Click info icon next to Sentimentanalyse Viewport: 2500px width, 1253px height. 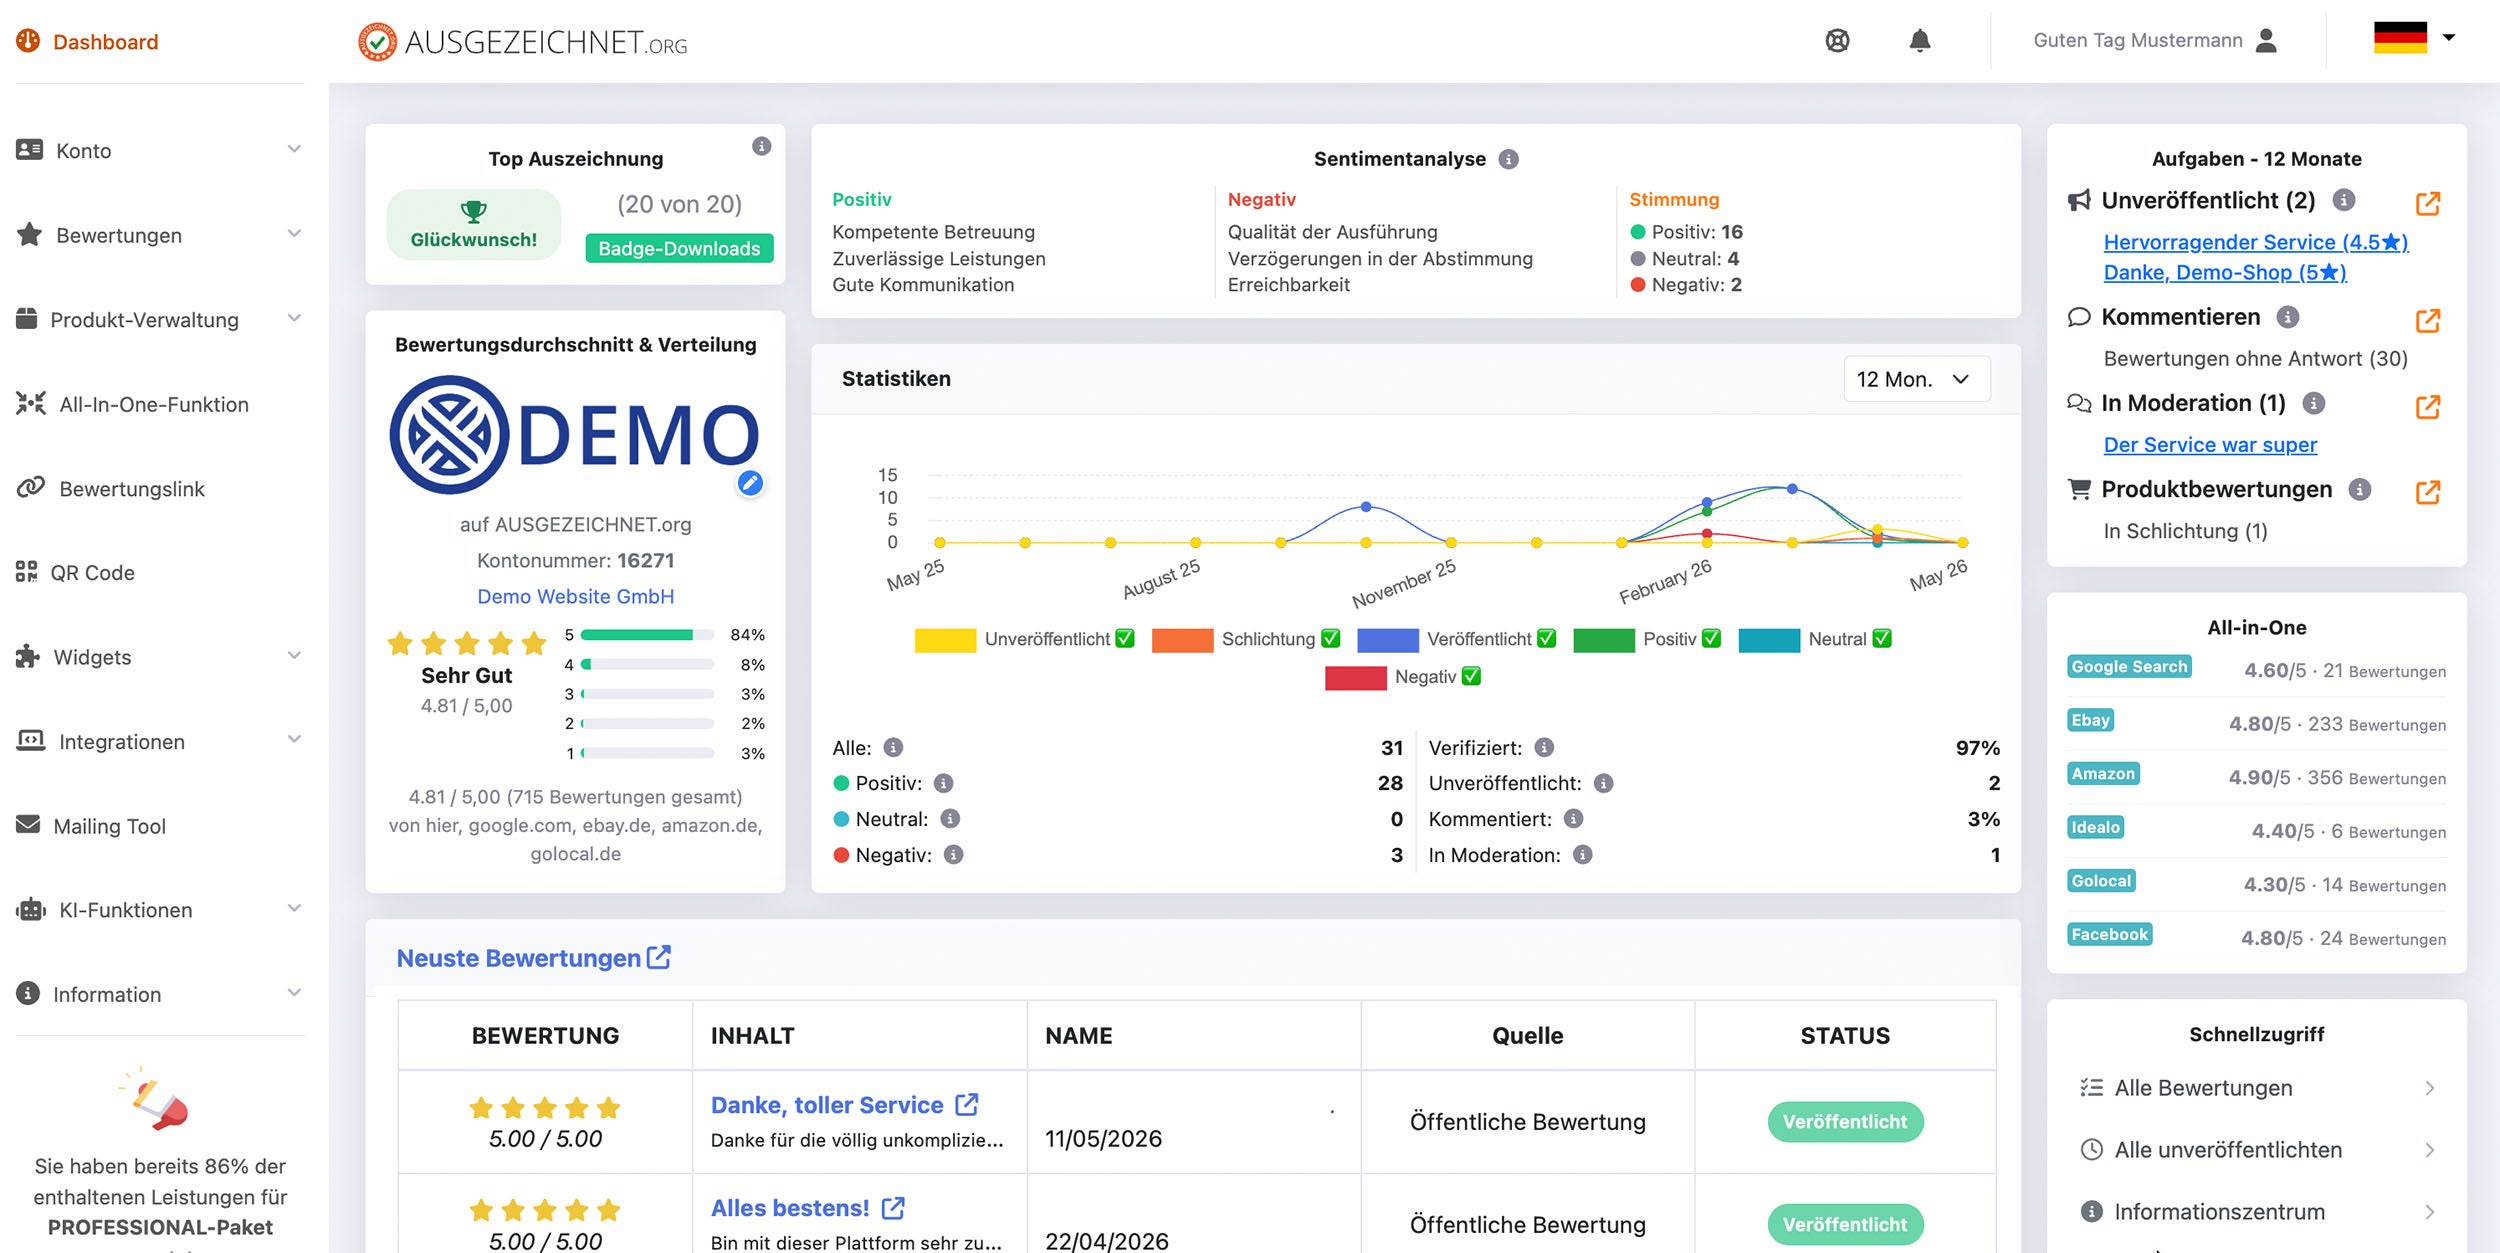pos(1508,159)
